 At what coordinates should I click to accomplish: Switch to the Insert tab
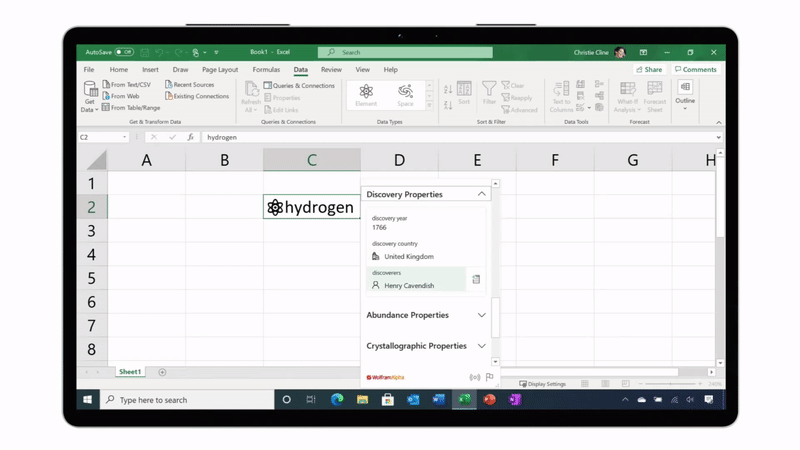[150, 69]
